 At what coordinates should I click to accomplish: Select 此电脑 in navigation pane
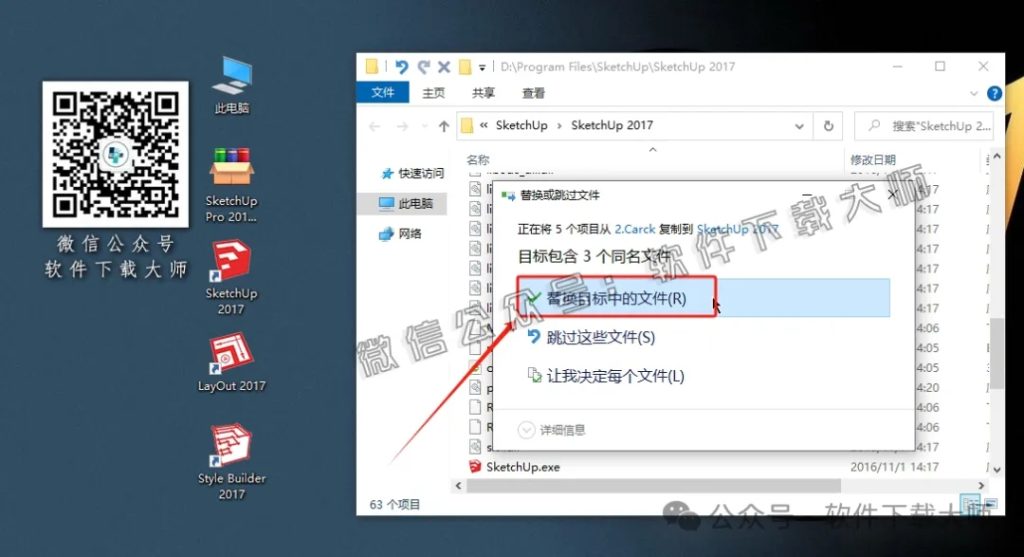point(406,204)
